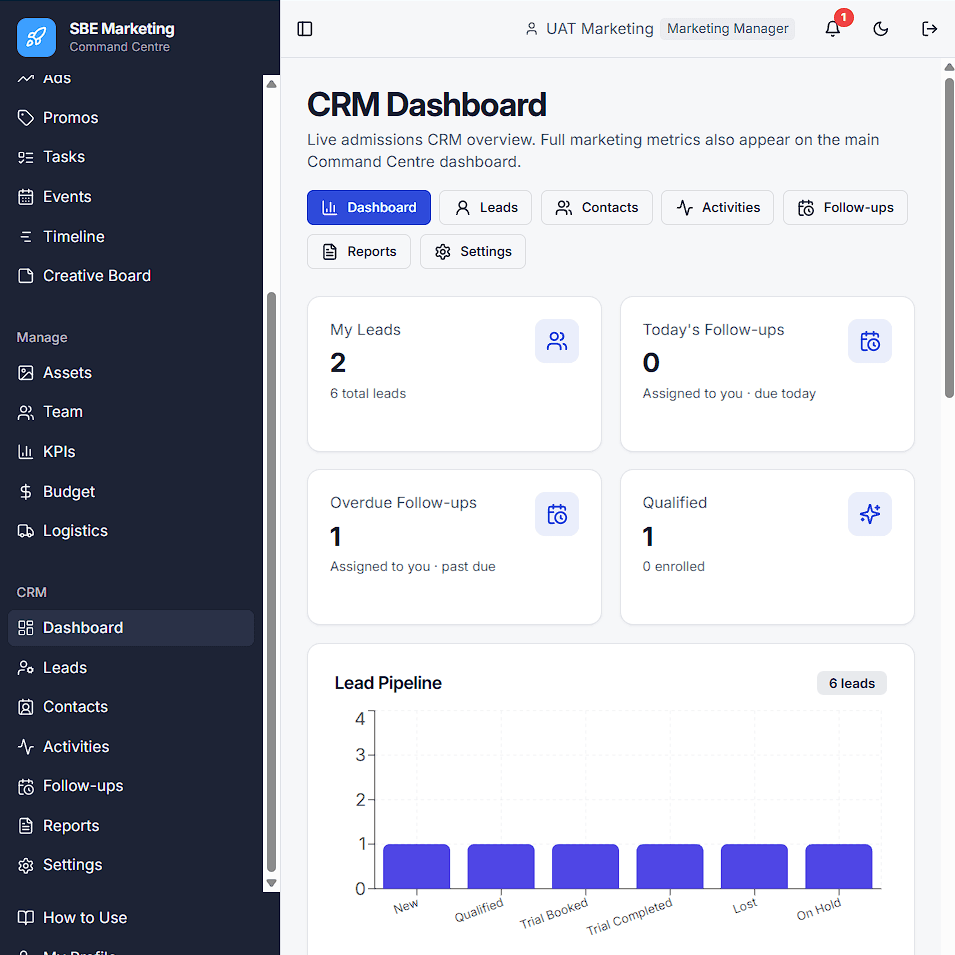Open Promos in sidebar

pyautogui.click(x=131, y=118)
